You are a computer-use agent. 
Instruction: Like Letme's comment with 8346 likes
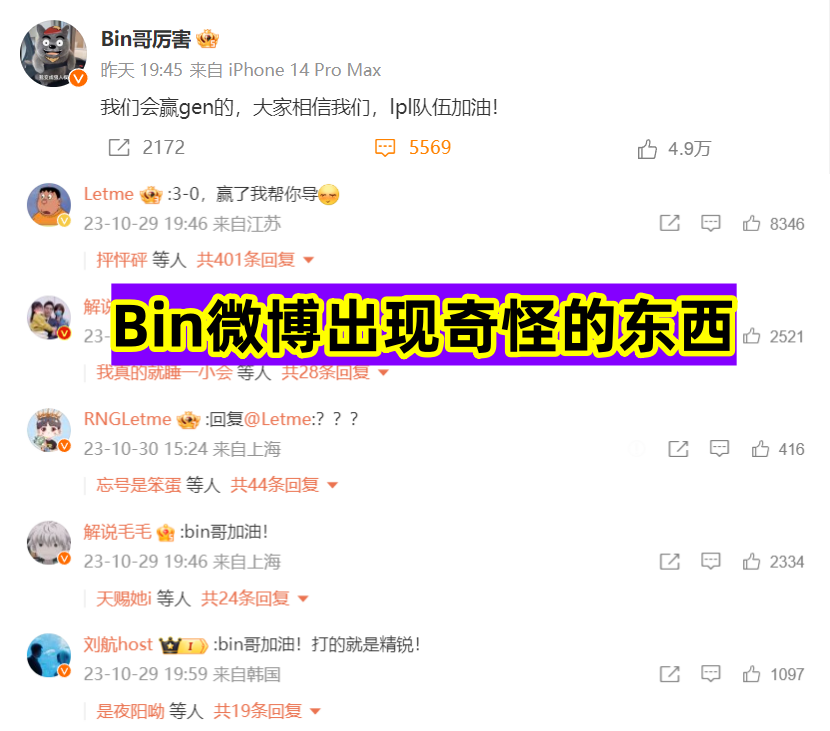click(751, 223)
